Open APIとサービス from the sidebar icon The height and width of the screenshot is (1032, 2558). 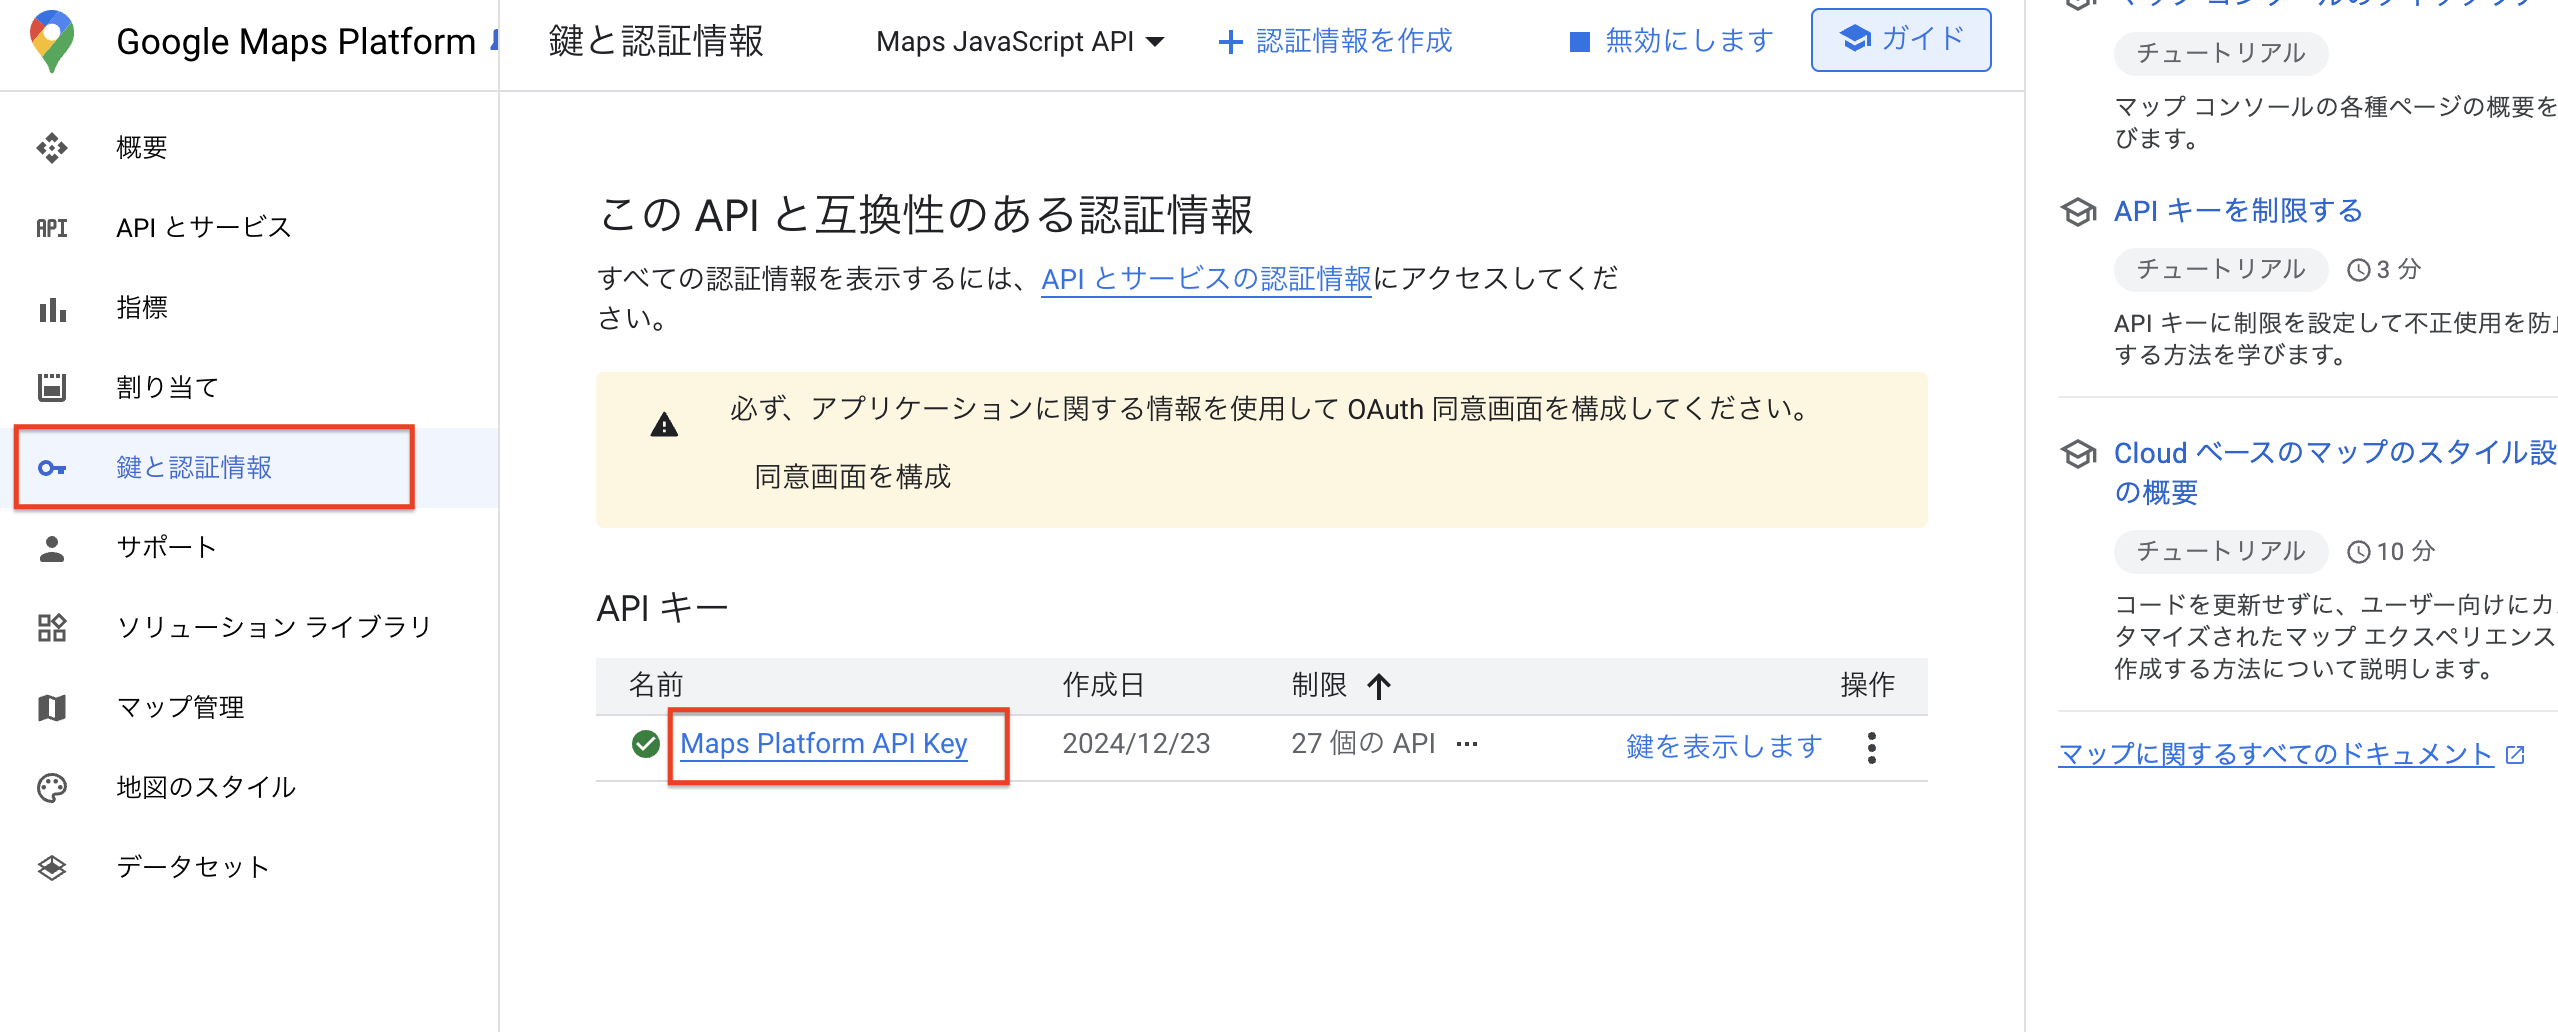tap(52, 227)
